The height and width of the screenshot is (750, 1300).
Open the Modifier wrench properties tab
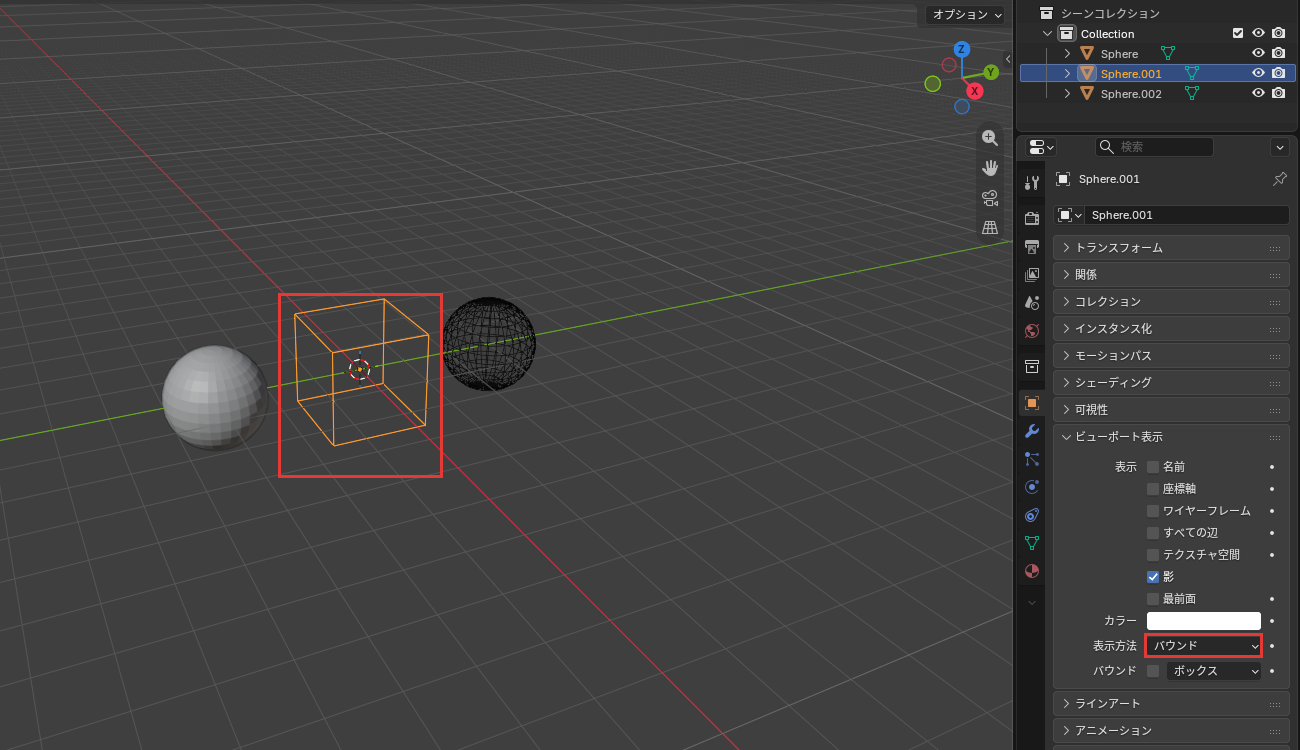(1032, 431)
